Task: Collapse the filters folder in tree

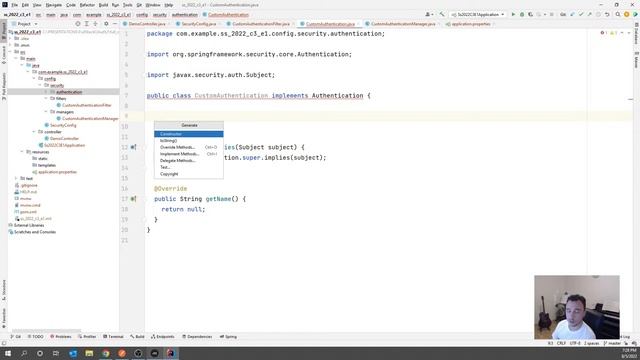Action: [46, 98]
